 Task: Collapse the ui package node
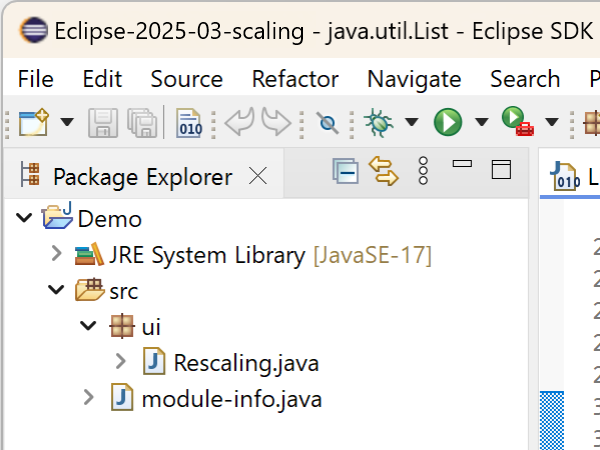coord(88,326)
